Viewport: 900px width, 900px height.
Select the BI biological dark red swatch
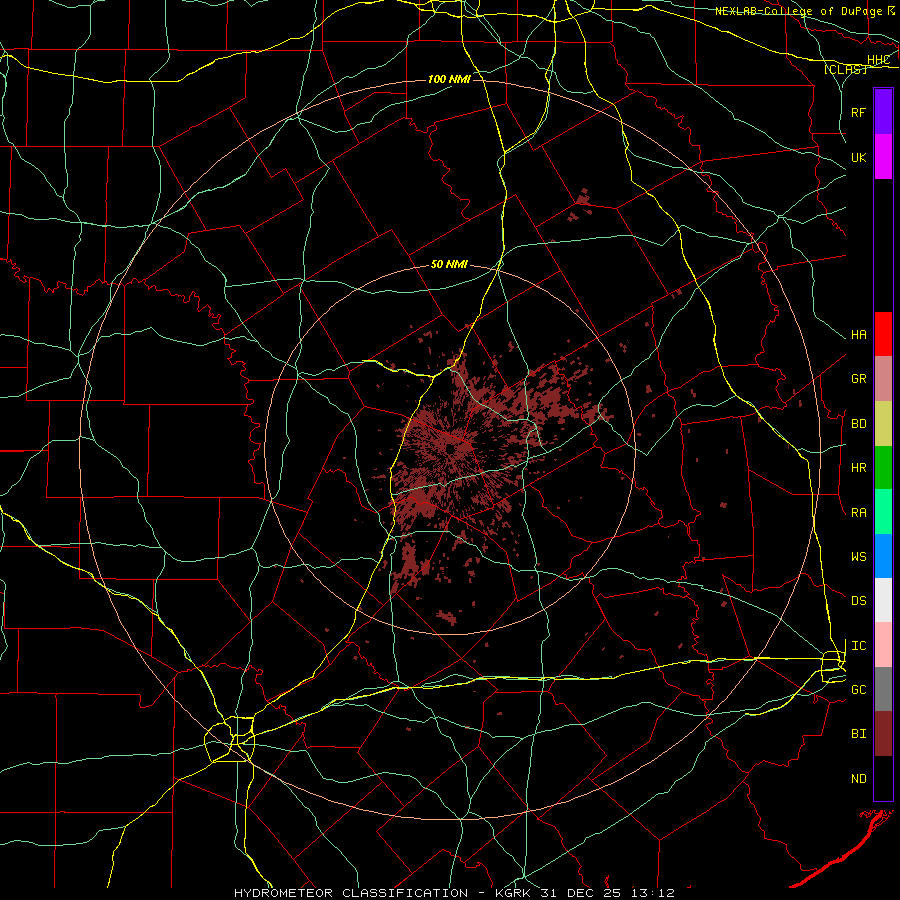883,734
